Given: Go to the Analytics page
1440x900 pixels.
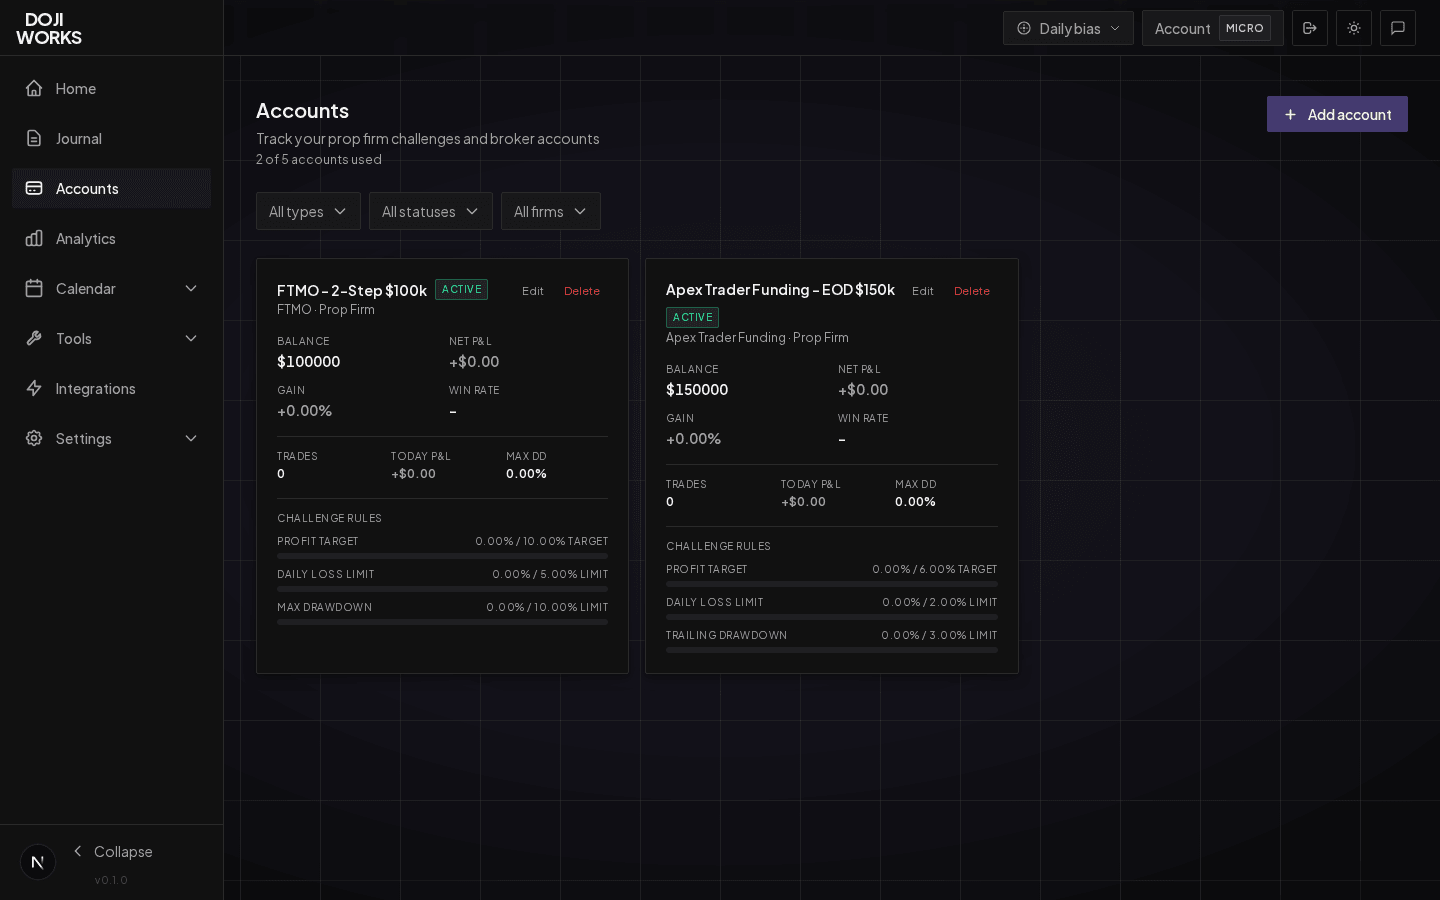Looking at the screenshot, I should (x=85, y=239).
